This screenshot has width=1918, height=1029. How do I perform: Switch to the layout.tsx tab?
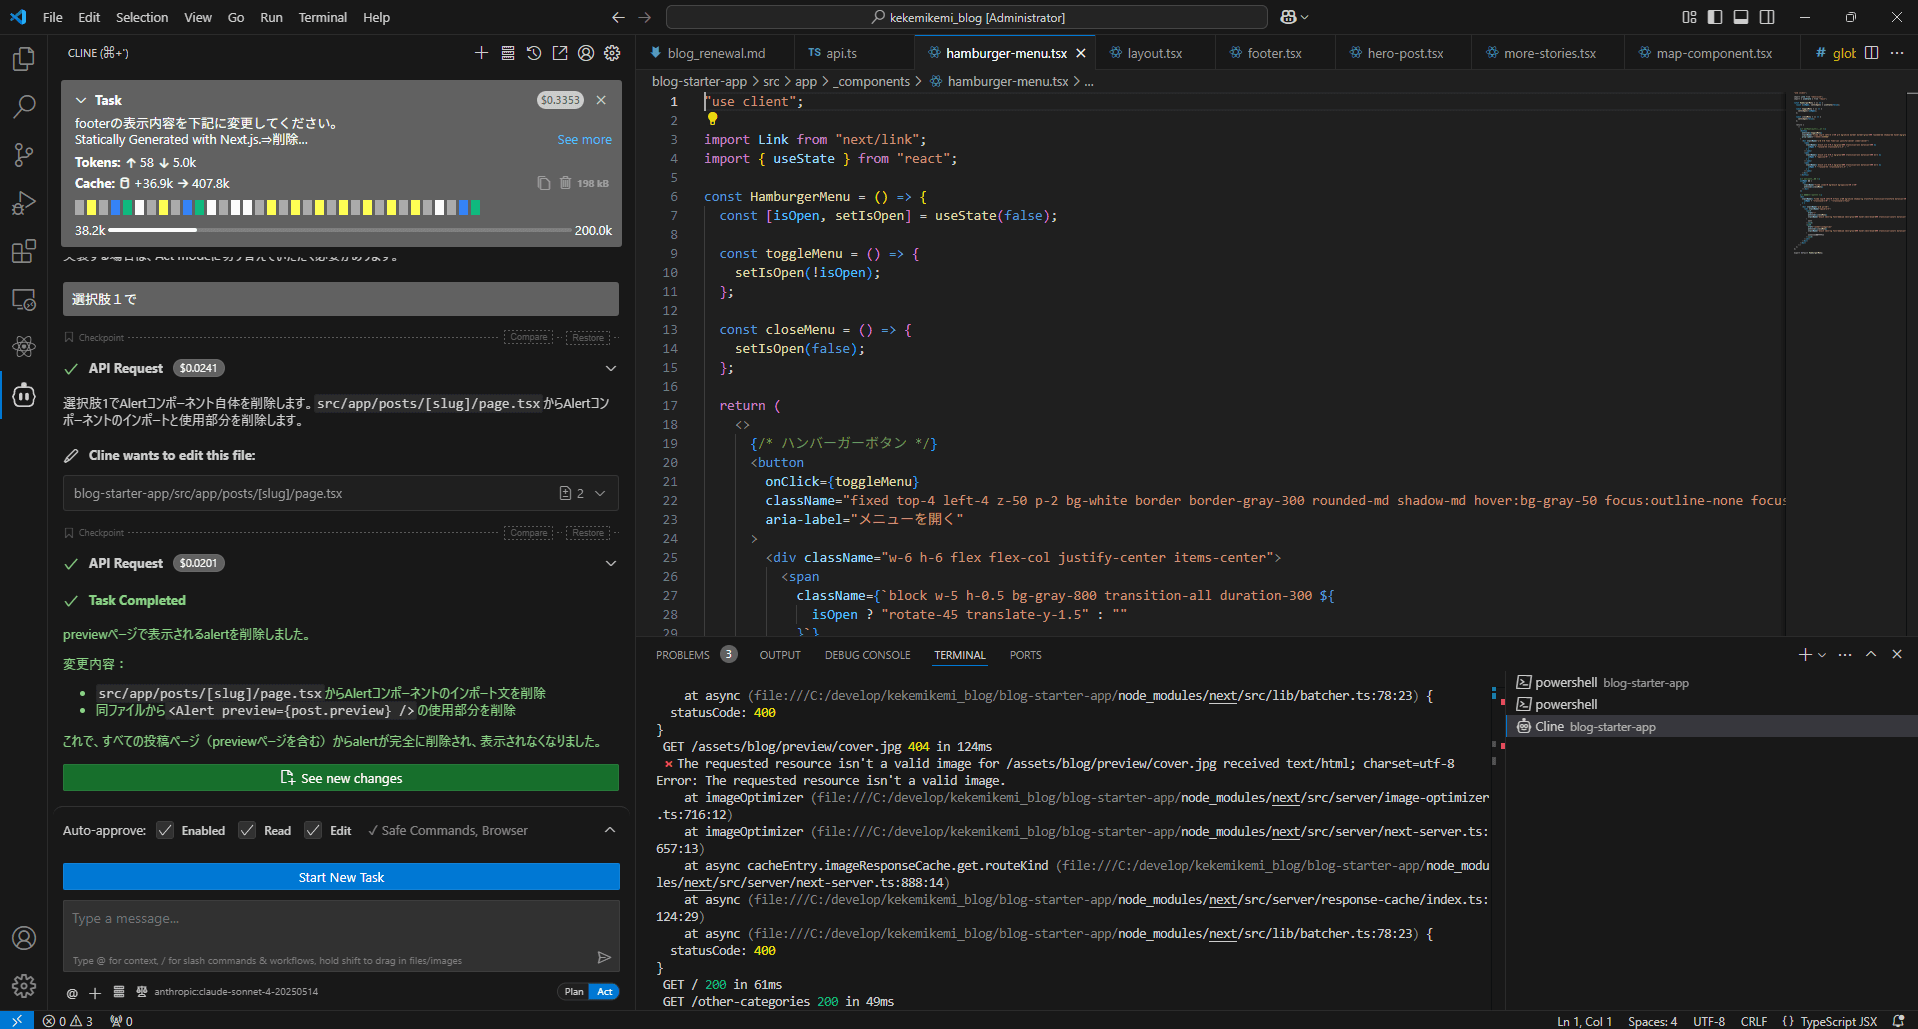pyautogui.click(x=1155, y=53)
